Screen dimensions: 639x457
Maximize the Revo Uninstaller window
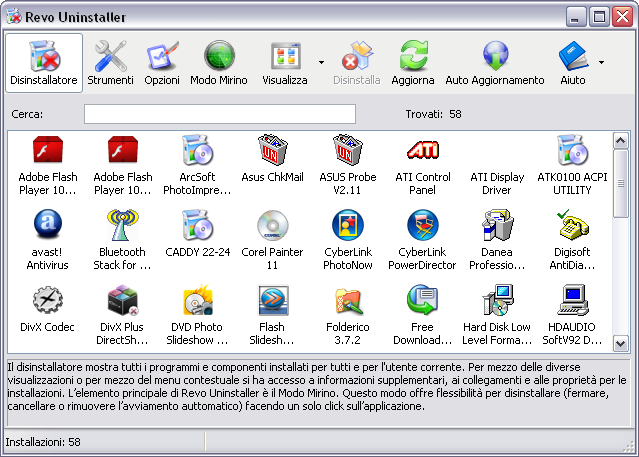(x=599, y=17)
